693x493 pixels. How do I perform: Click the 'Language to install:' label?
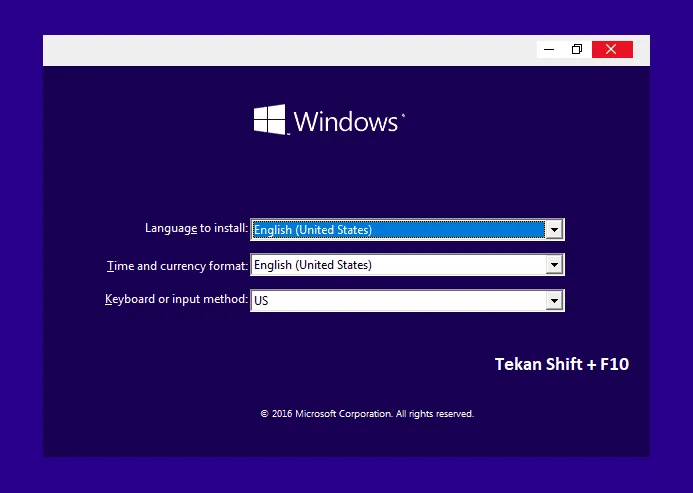[196, 228]
